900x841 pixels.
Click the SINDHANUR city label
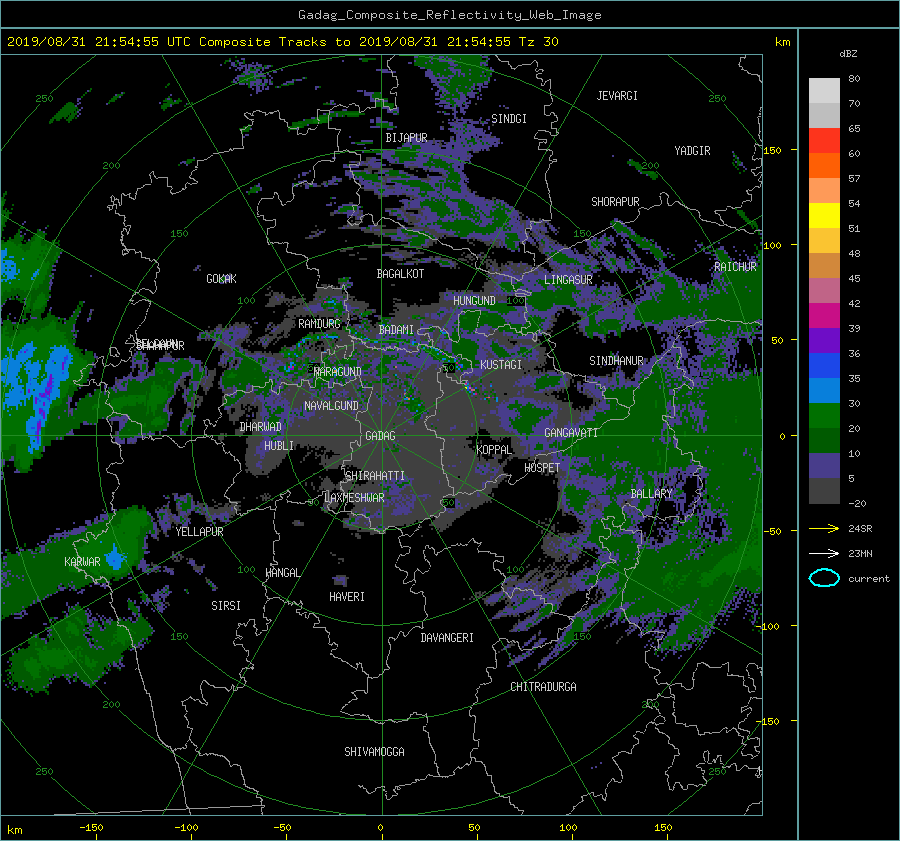tap(616, 361)
